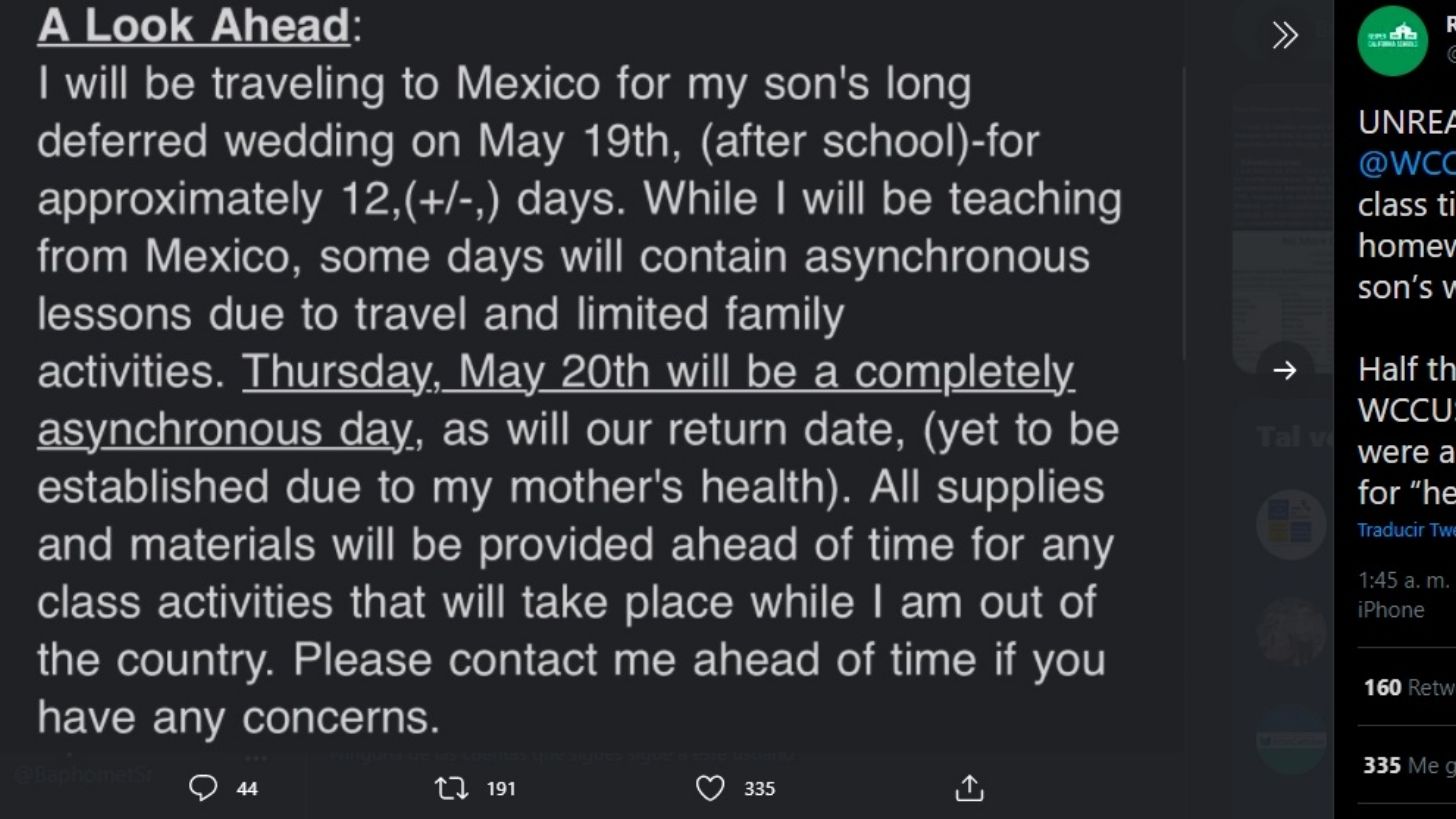
Task: View the 160 Retweets list
Action: (x=1409, y=687)
